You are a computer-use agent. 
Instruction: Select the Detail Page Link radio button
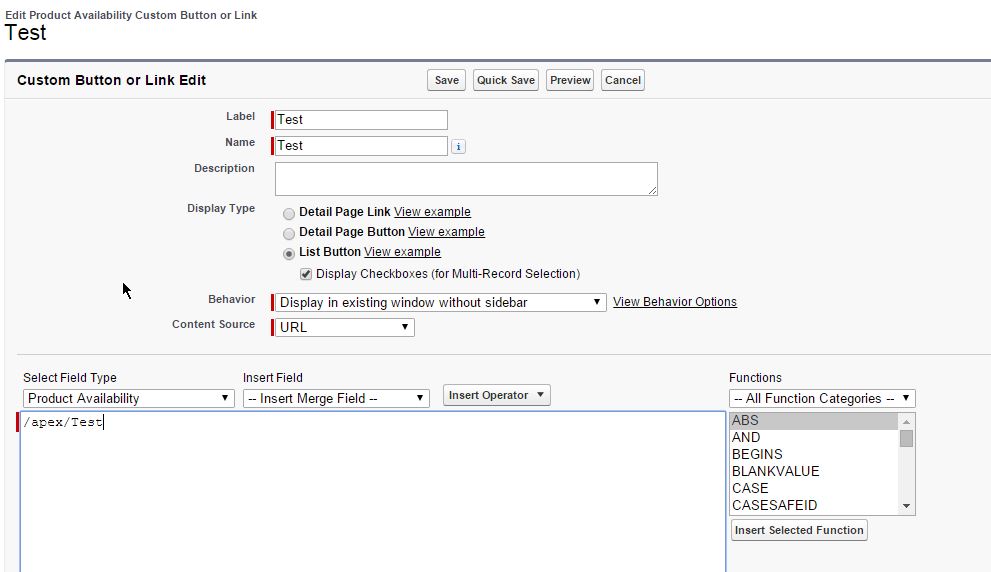289,213
